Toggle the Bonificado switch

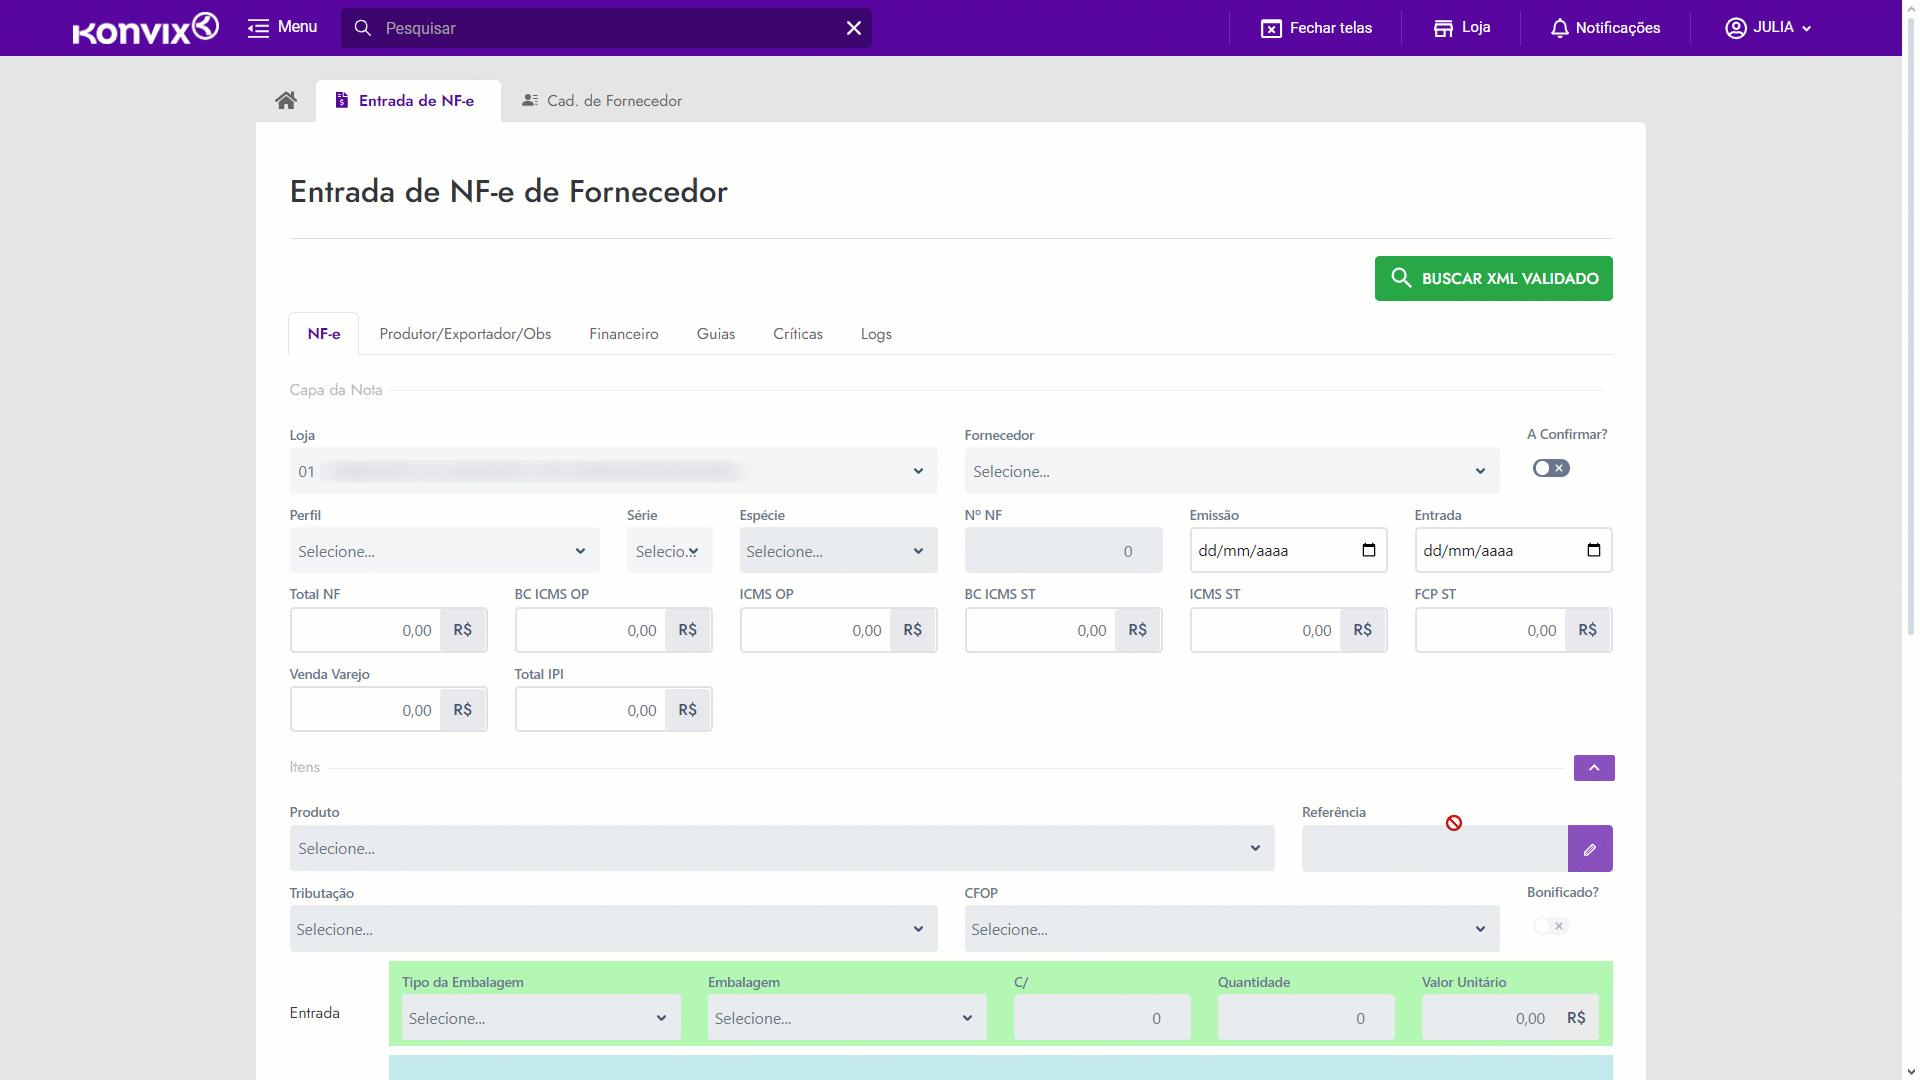(x=1551, y=926)
